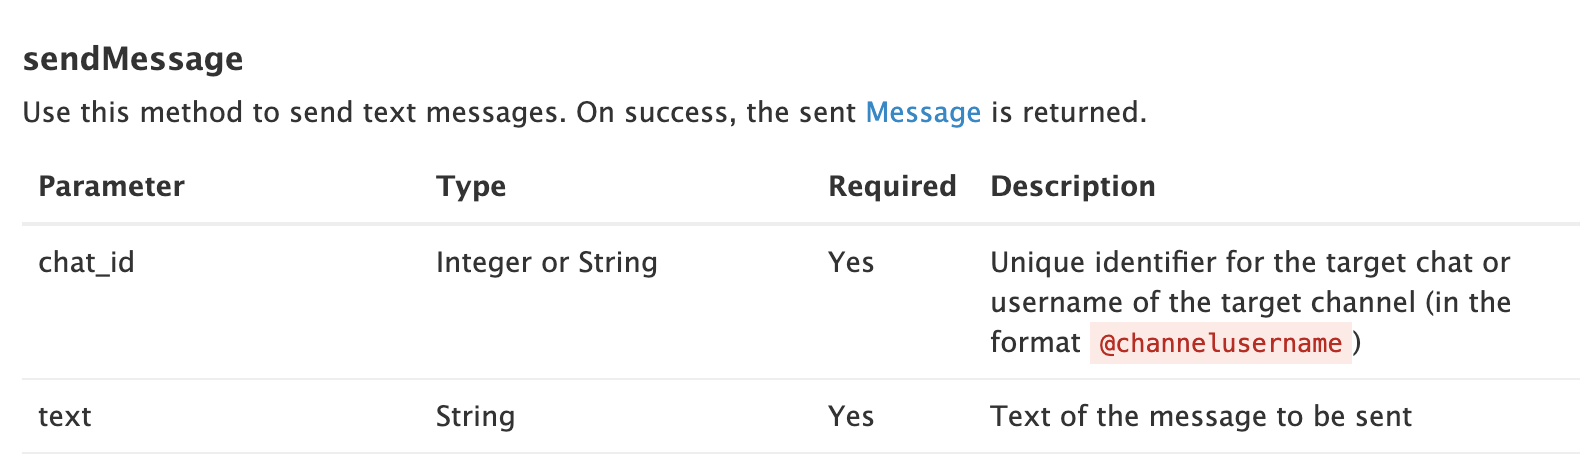1580x466 pixels.
Task: Click the String type in text row
Action: point(475,416)
